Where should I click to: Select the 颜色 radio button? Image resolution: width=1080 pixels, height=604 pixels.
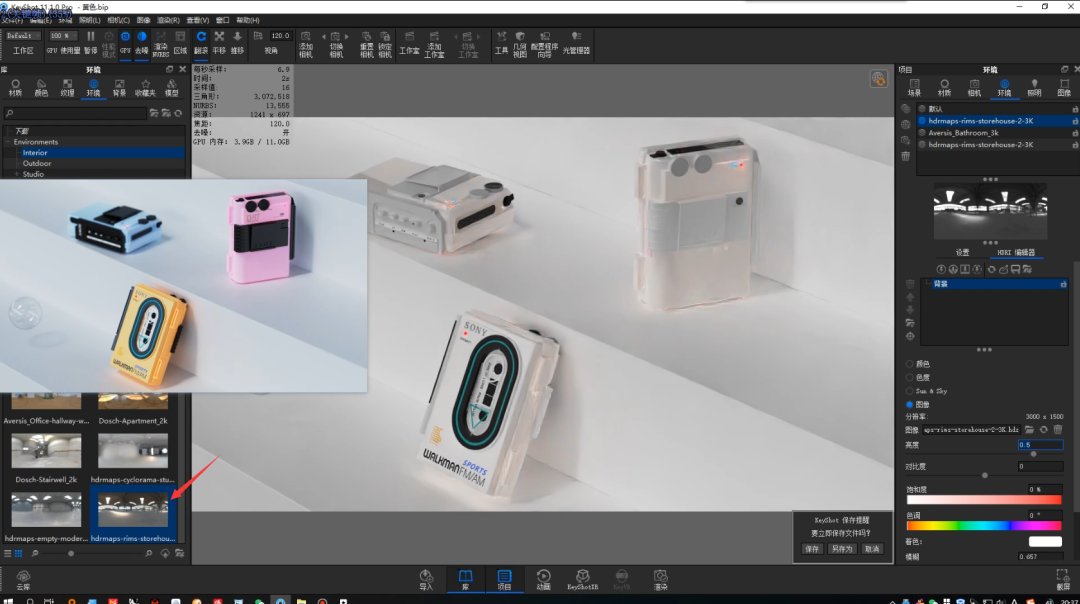click(909, 364)
